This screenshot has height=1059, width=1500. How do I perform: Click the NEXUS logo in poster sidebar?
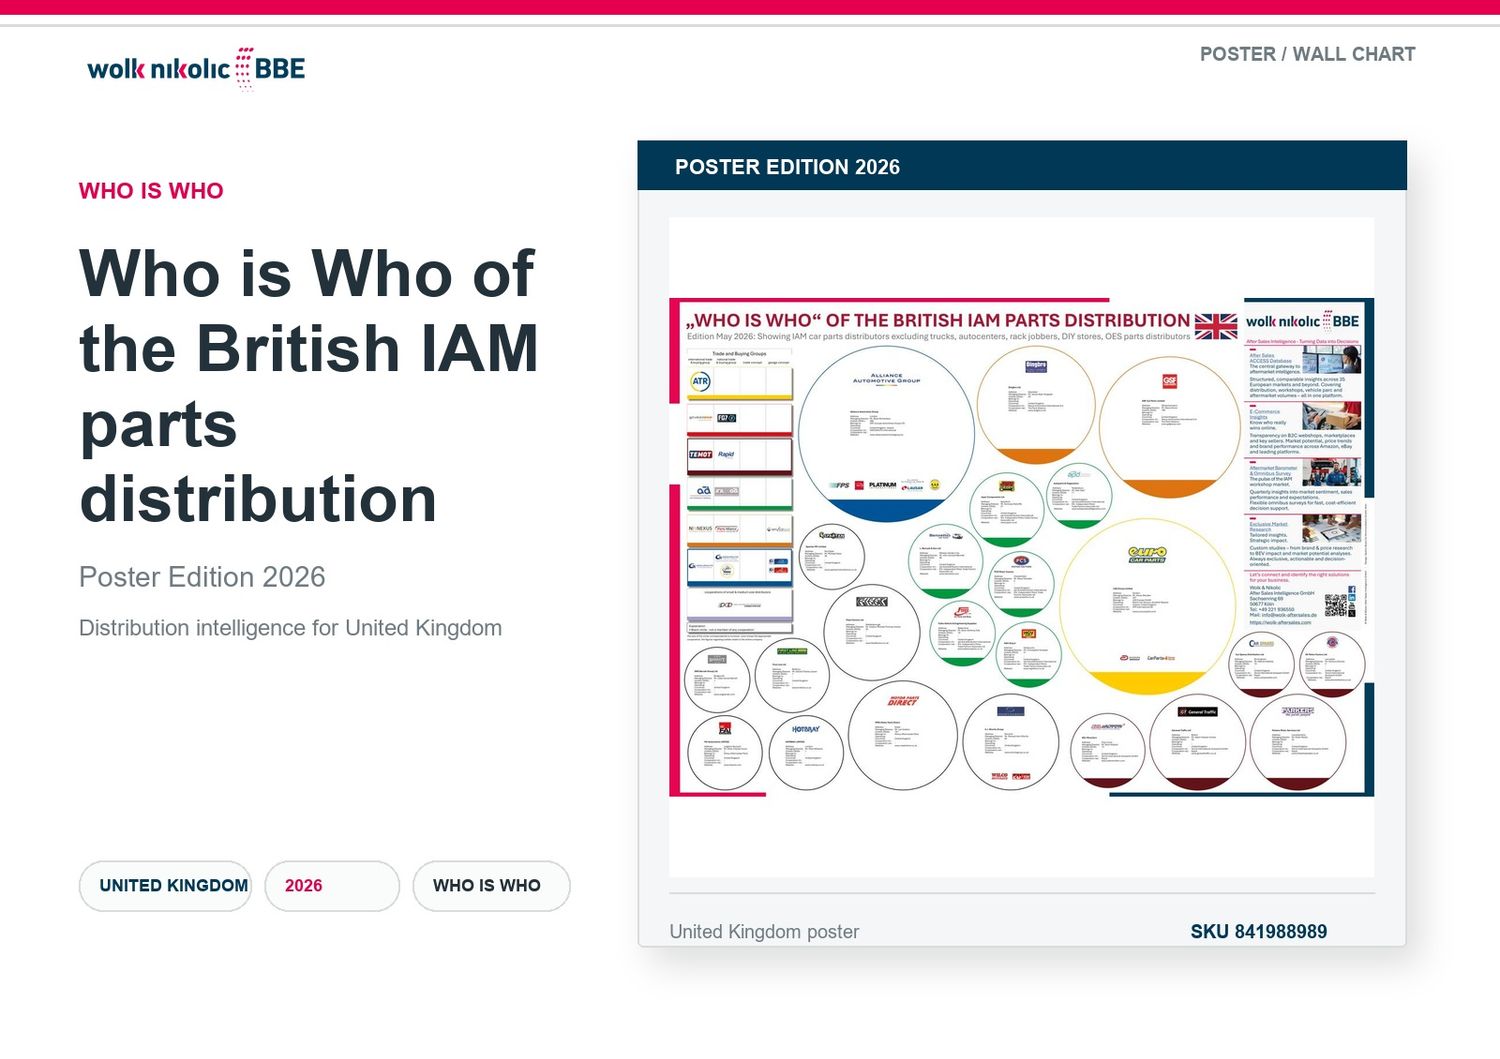[700, 528]
